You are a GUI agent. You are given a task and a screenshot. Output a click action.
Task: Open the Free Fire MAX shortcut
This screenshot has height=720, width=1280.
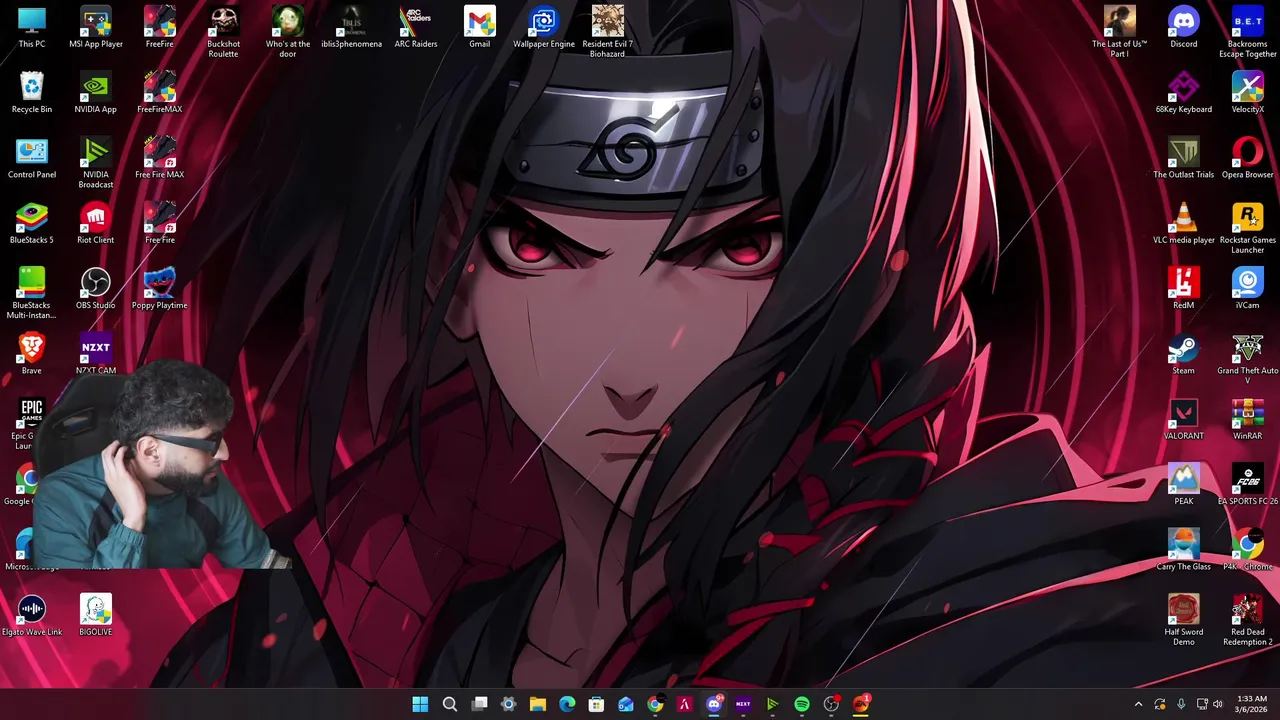160,158
